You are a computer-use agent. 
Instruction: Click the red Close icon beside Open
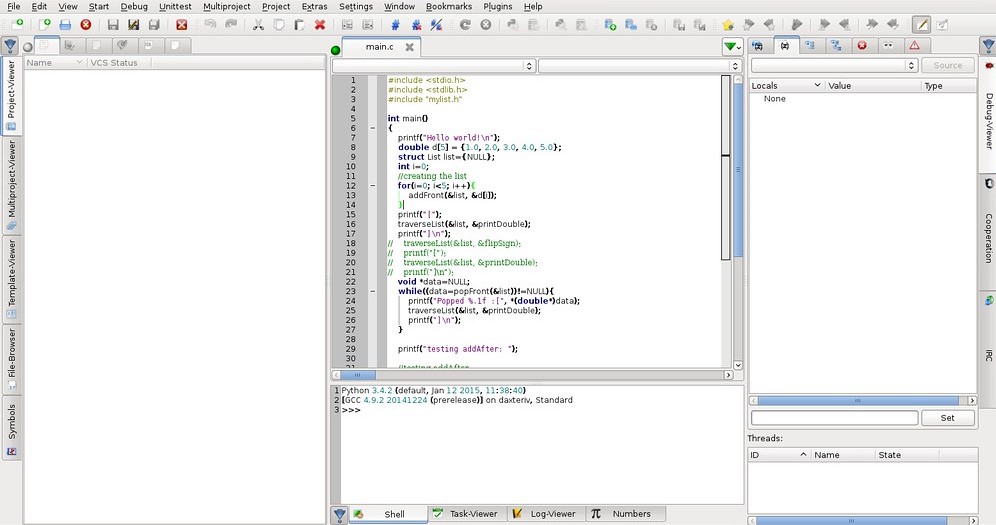(x=86, y=24)
